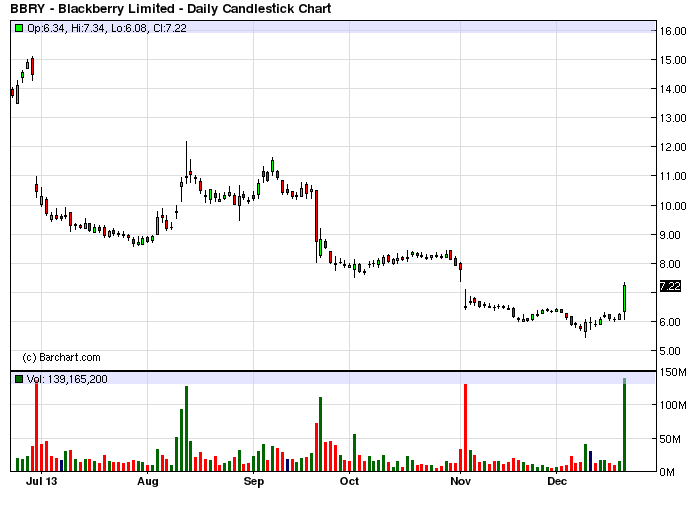Click the 14.00 price axis label
700x512 pixels.
click(x=673, y=89)
